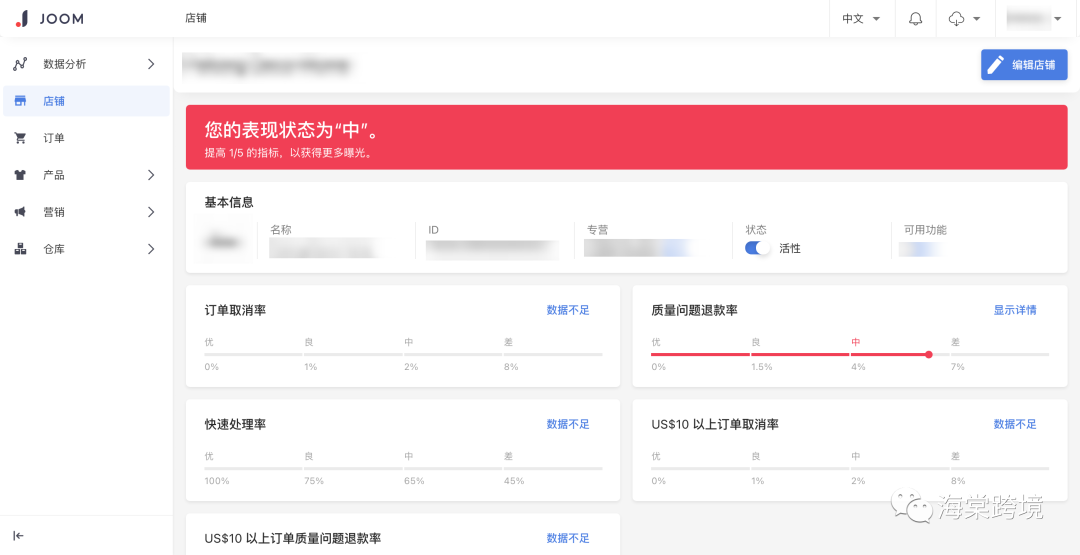Click the 编辑店铺 button
The height and width of the screenshot is (555, 1080).
point(1024,65)
